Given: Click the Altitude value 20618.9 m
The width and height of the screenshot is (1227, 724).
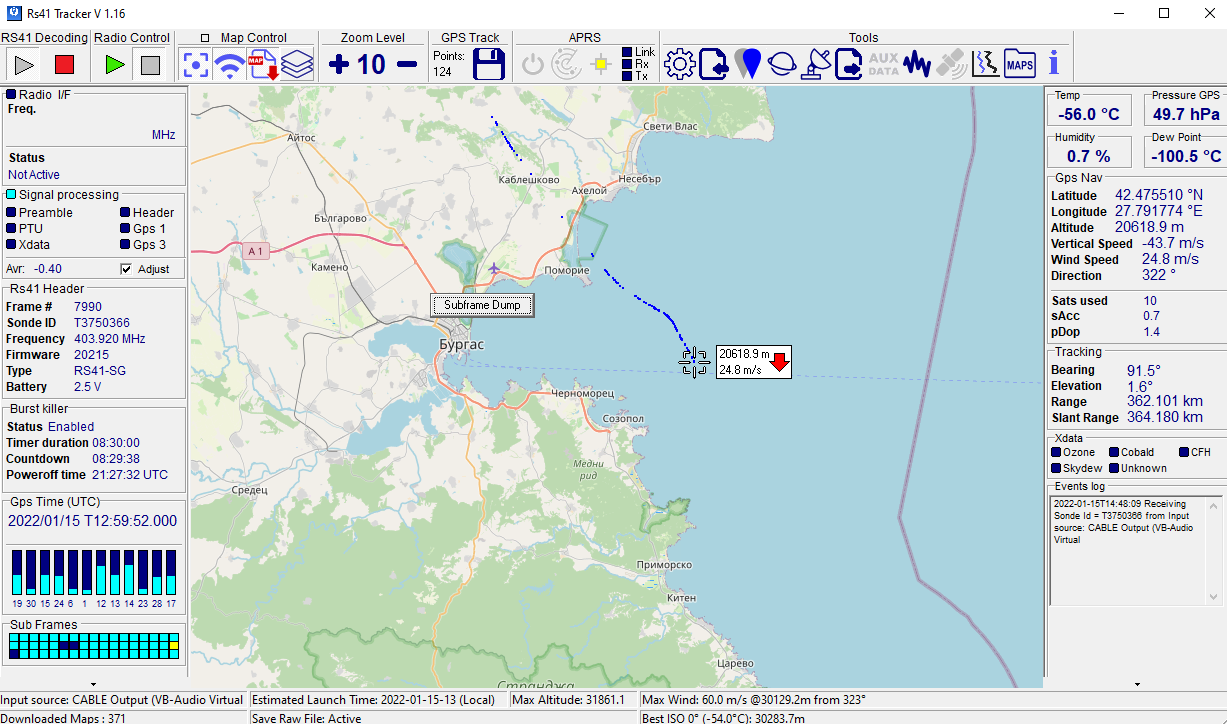Looking at the screenshot, I should click(1149, 227).
